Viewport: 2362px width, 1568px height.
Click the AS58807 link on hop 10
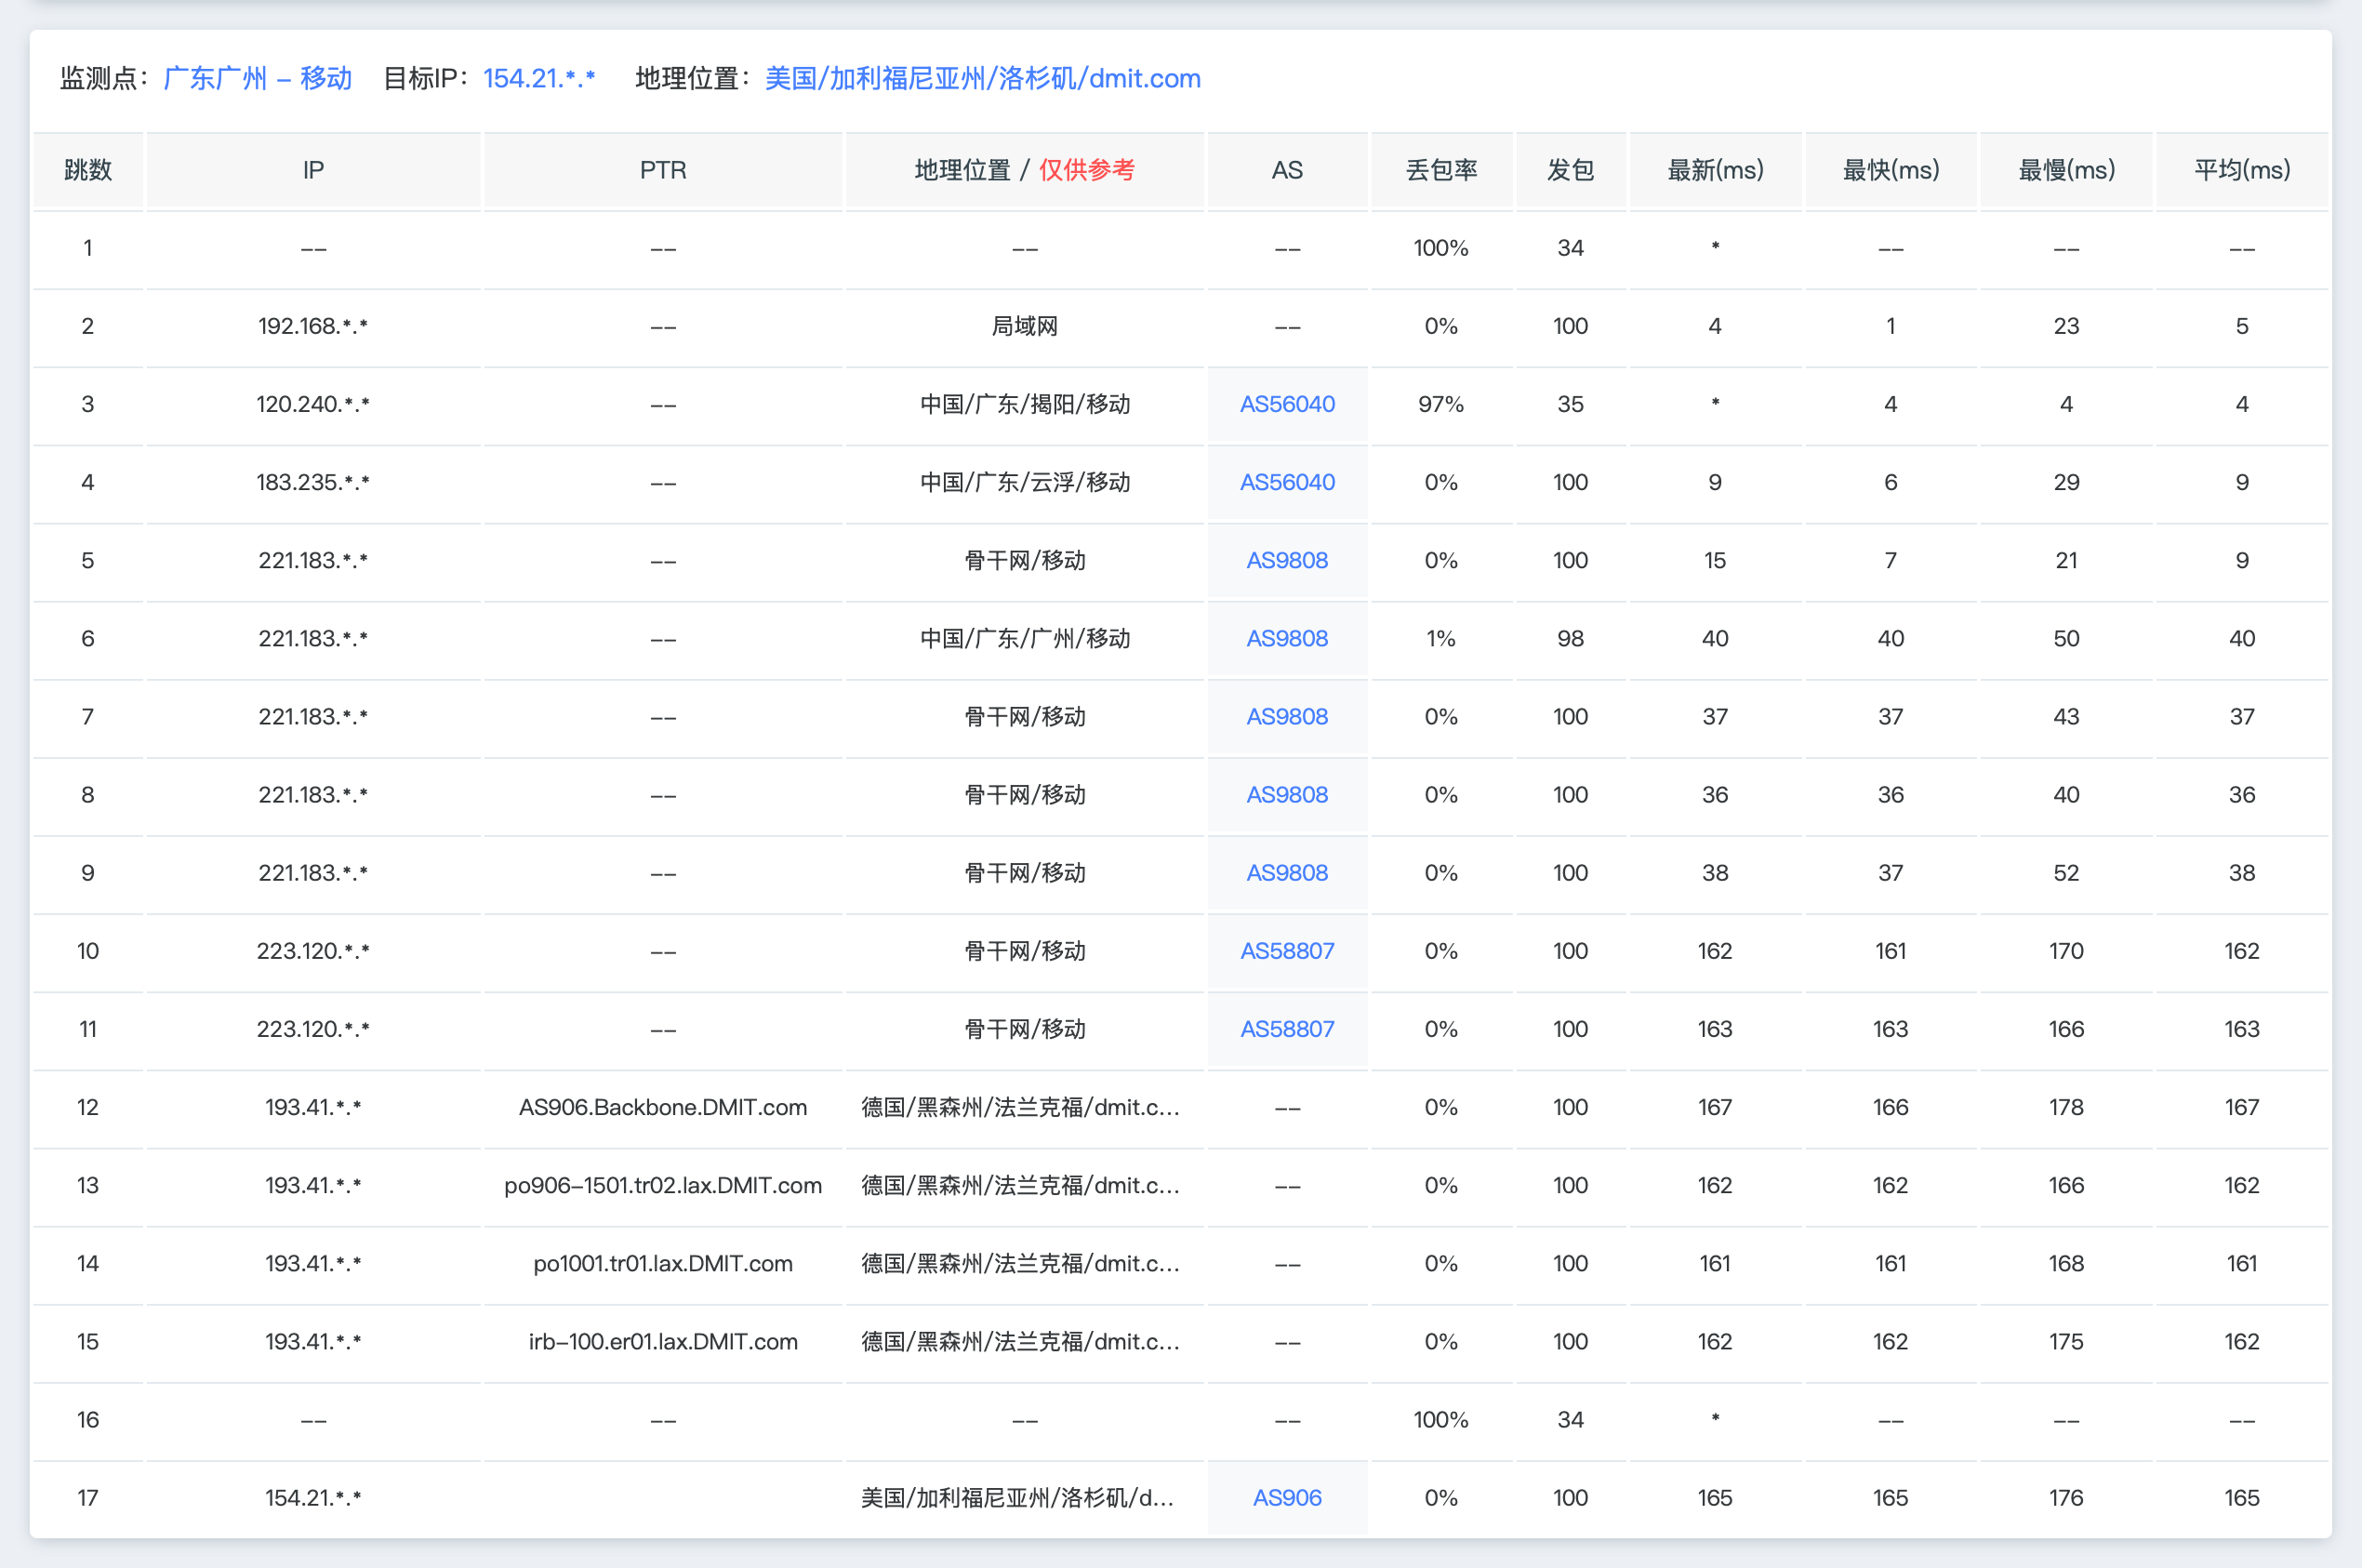click(1287, 951)
